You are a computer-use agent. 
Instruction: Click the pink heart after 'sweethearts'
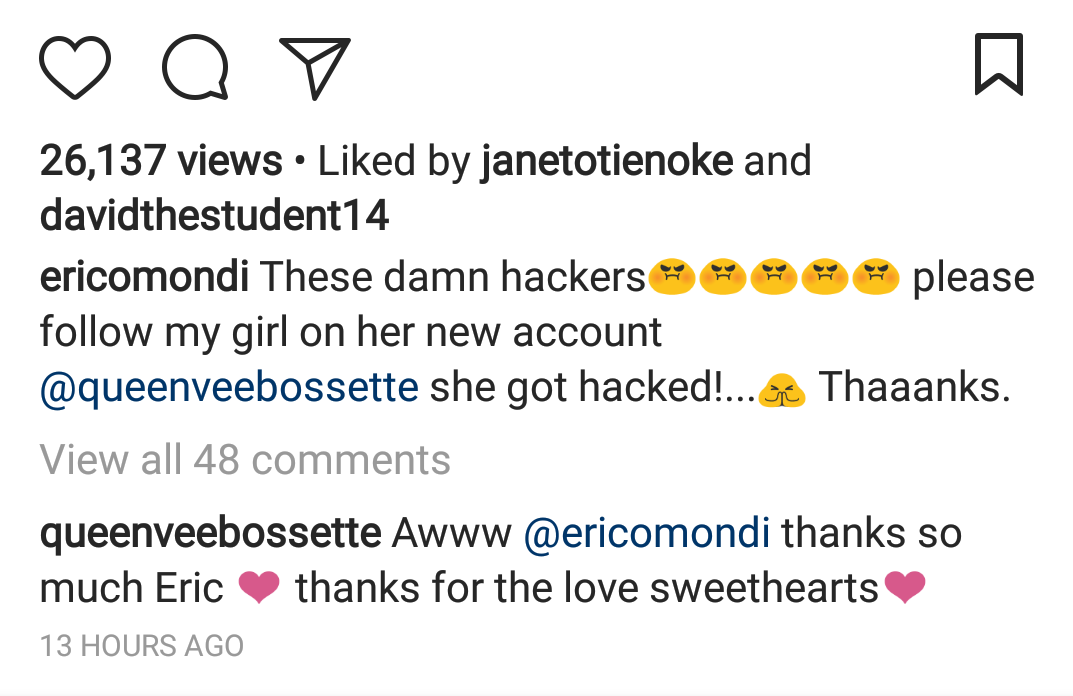905,588
